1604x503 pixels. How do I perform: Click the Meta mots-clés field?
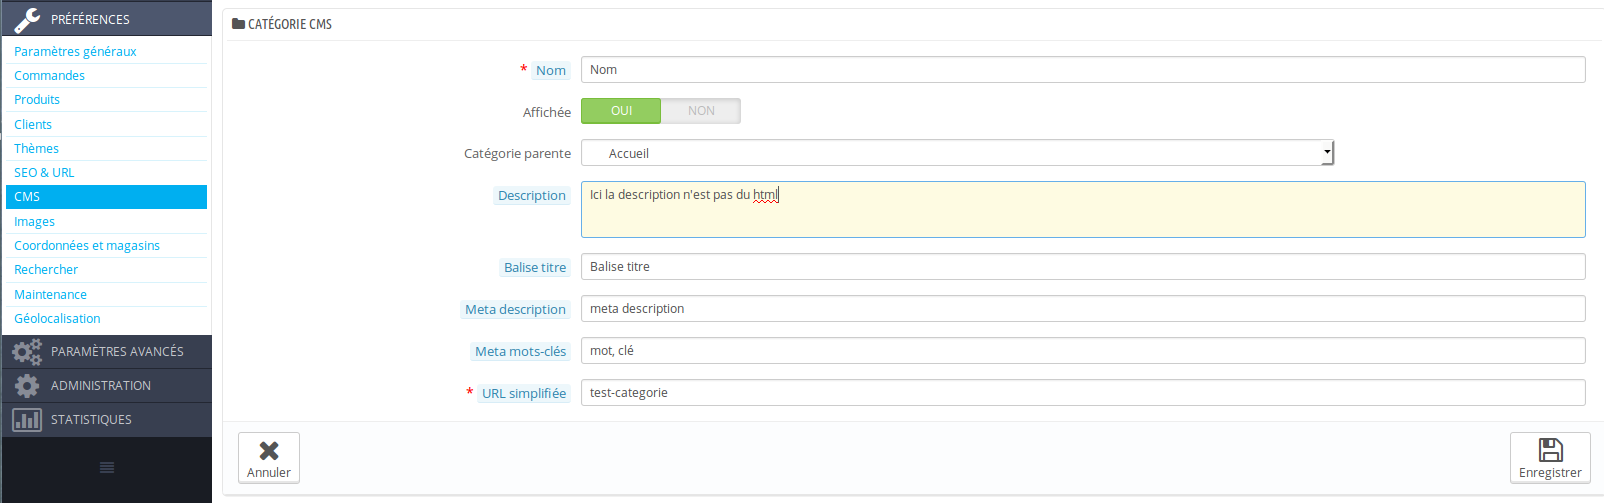[x=1082, y=351]
